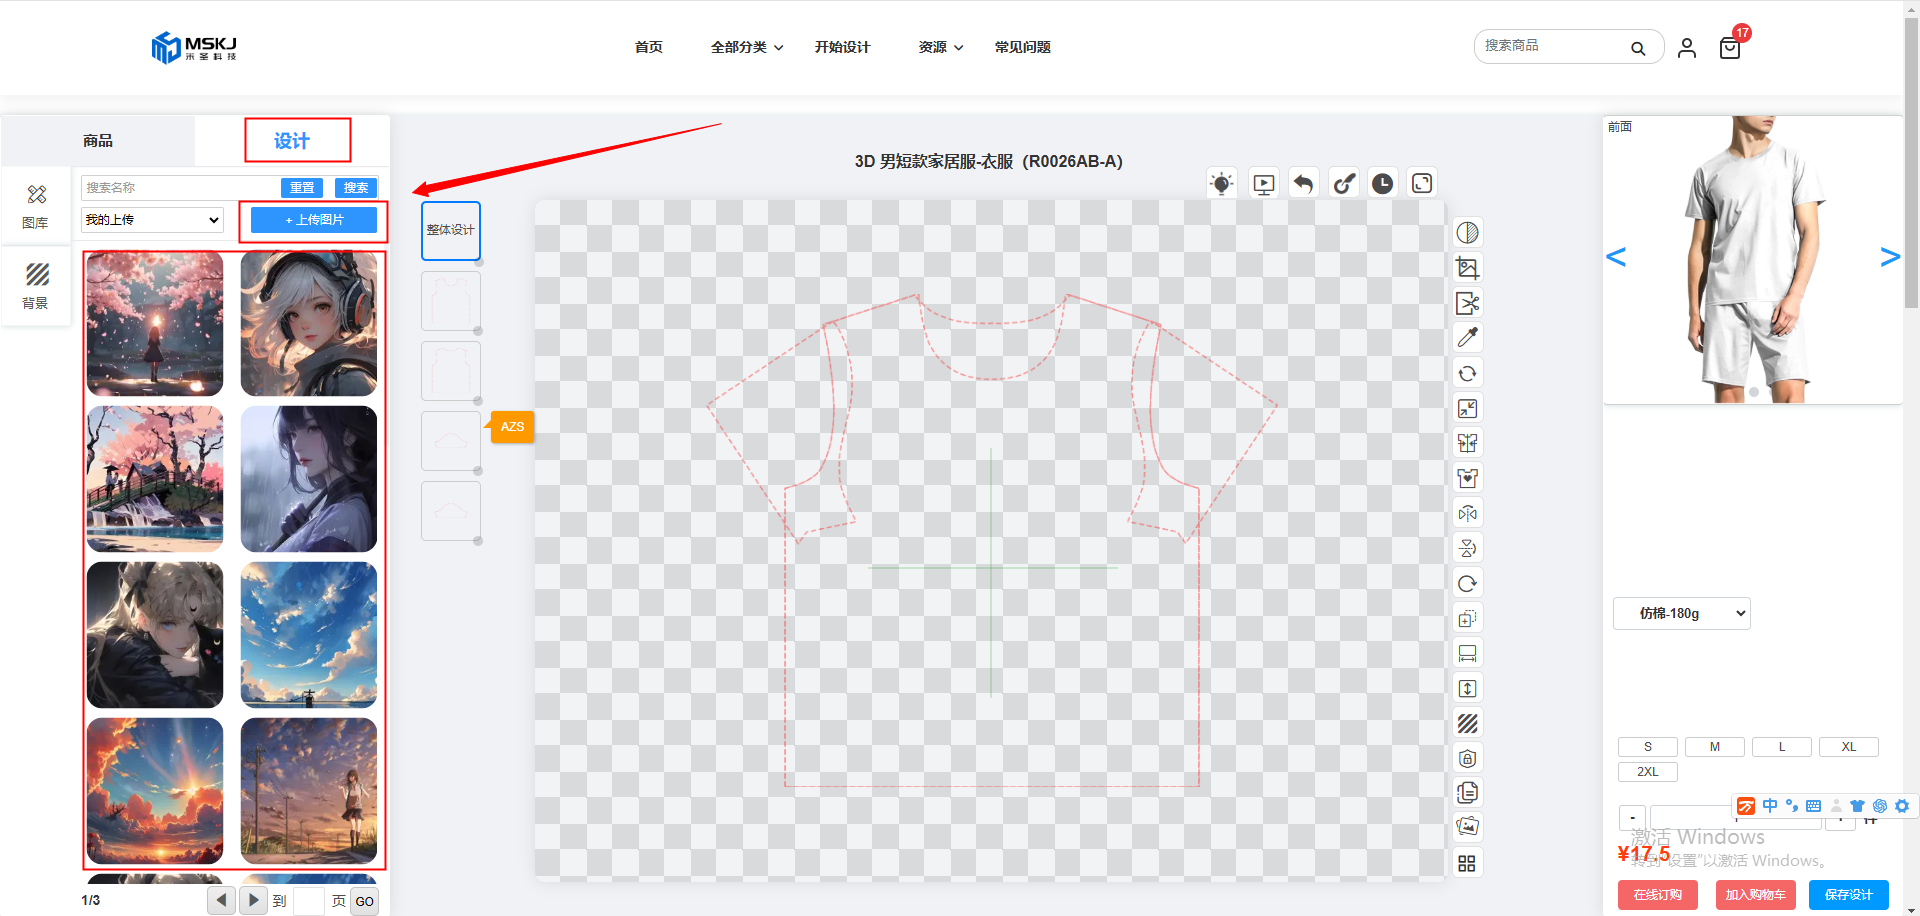
Task: Switch to the 商品 tab
Action: click(98, 141)
